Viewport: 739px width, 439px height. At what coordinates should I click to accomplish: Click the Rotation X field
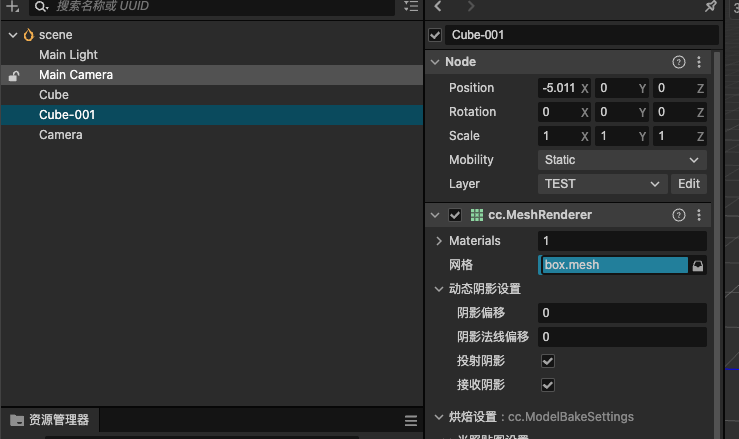[x=564, y=112]
